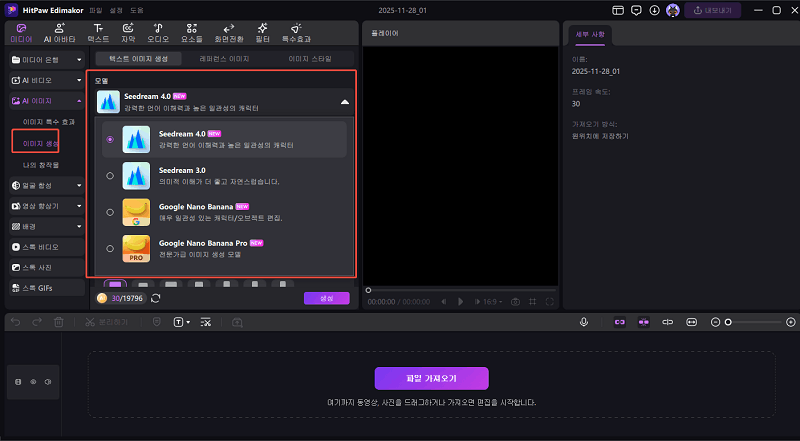
Task: Click the zoom-out minus icon on timeline
Action: coord(715,322)
